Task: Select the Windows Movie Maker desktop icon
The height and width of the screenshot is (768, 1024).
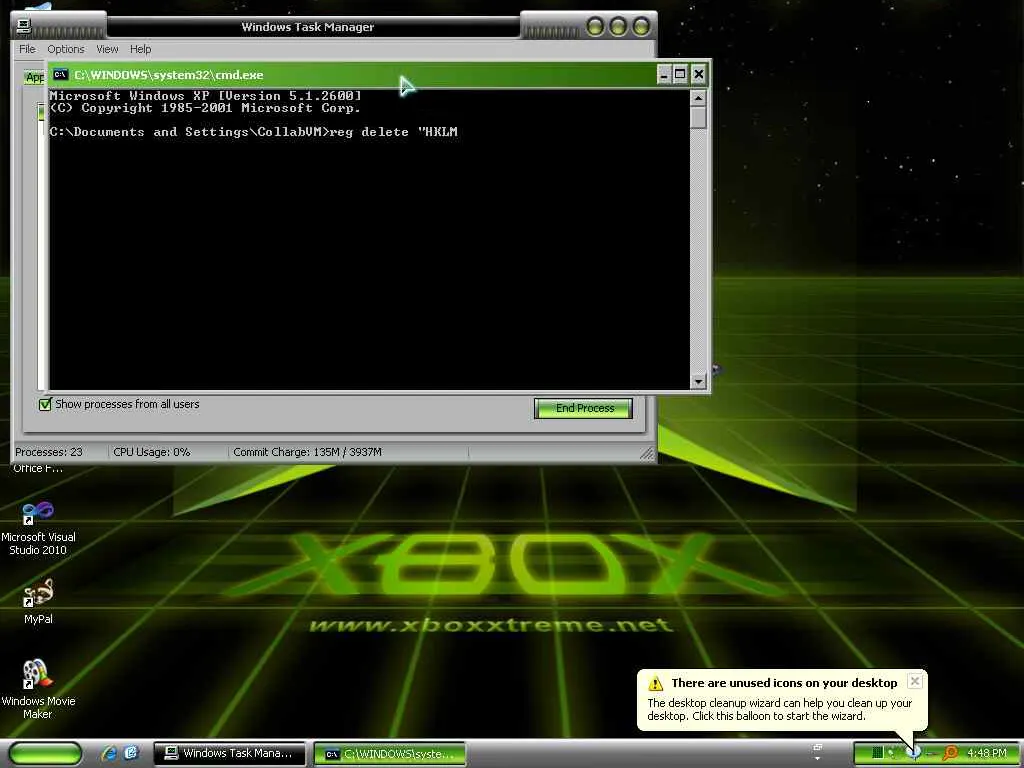Action: click(38, 689)
